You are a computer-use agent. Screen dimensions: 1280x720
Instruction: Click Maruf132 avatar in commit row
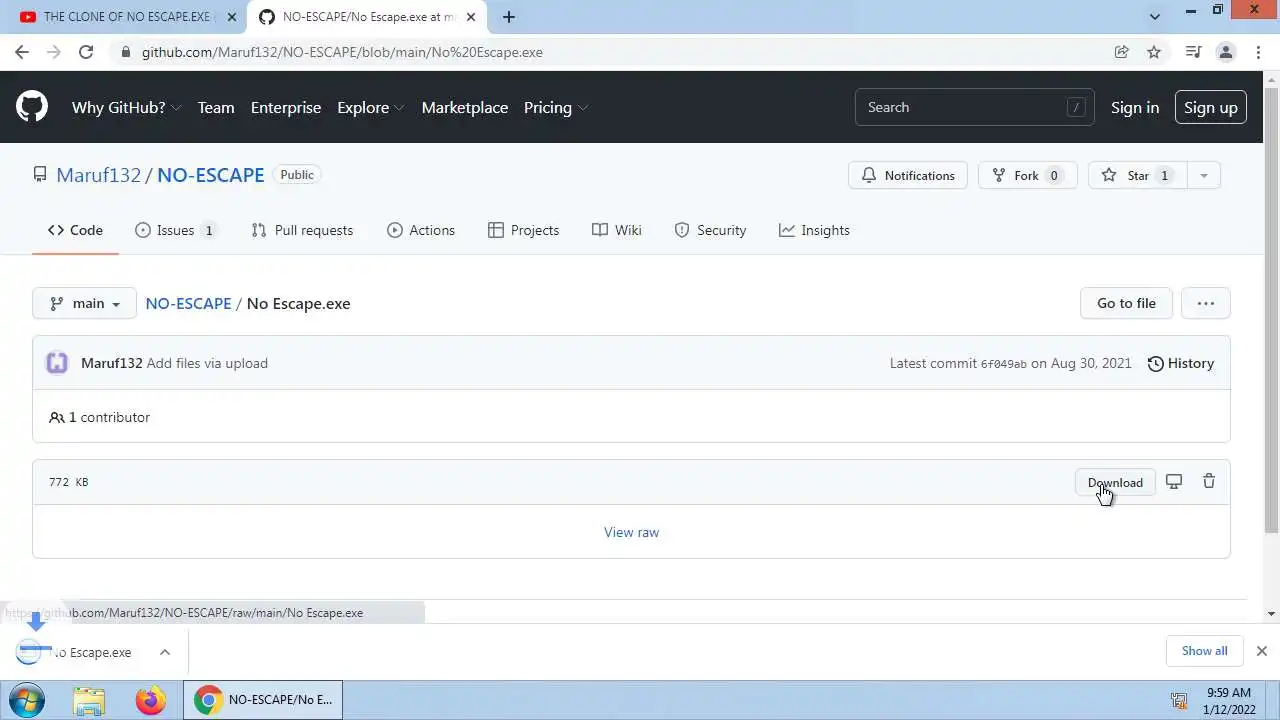(x=57, y=363)
